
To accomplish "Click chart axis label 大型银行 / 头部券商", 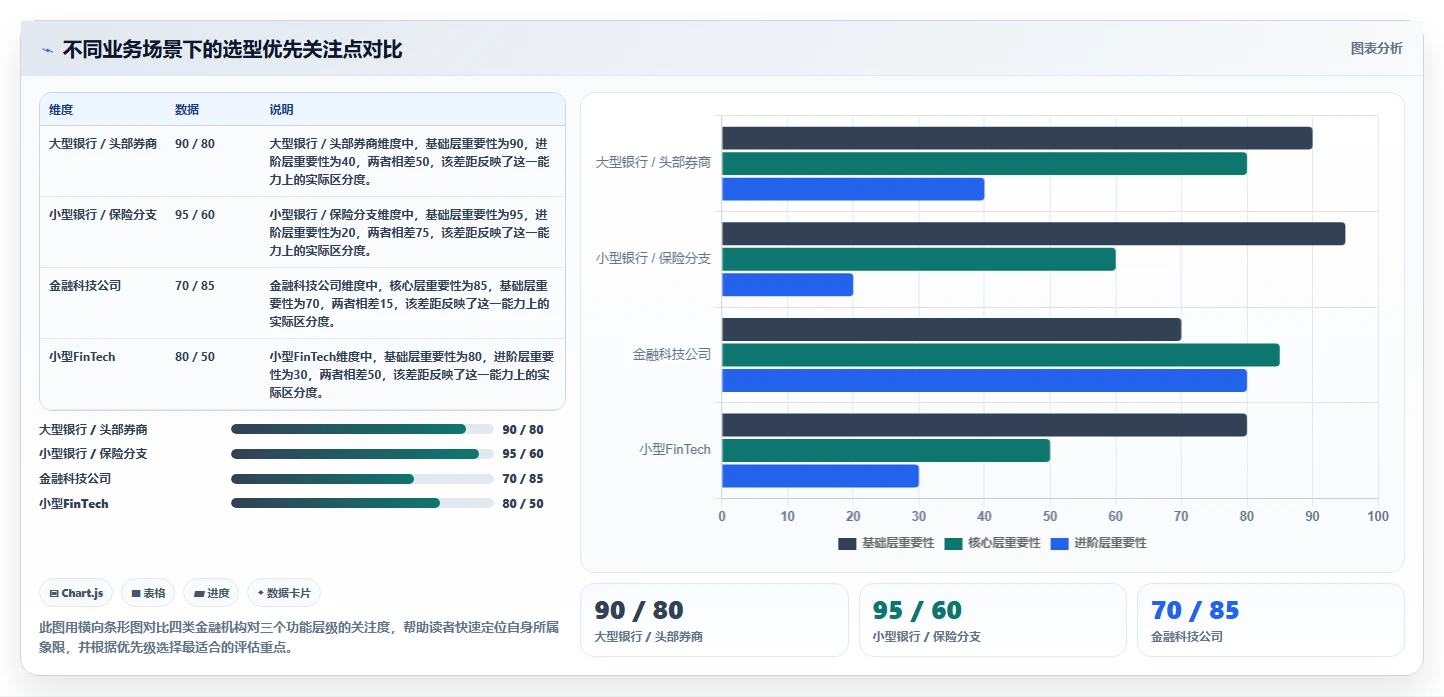I will pos(653,162).
